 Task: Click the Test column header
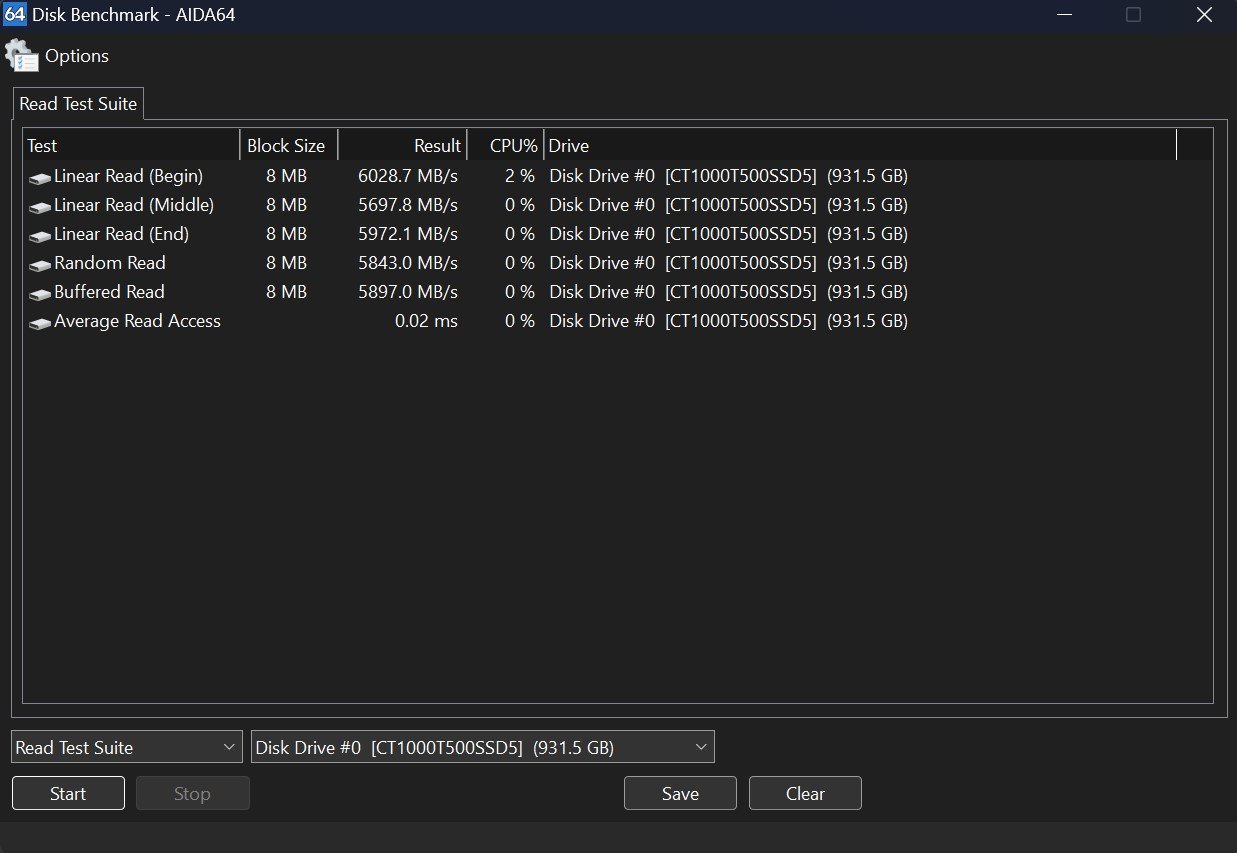tap(131, 145)
